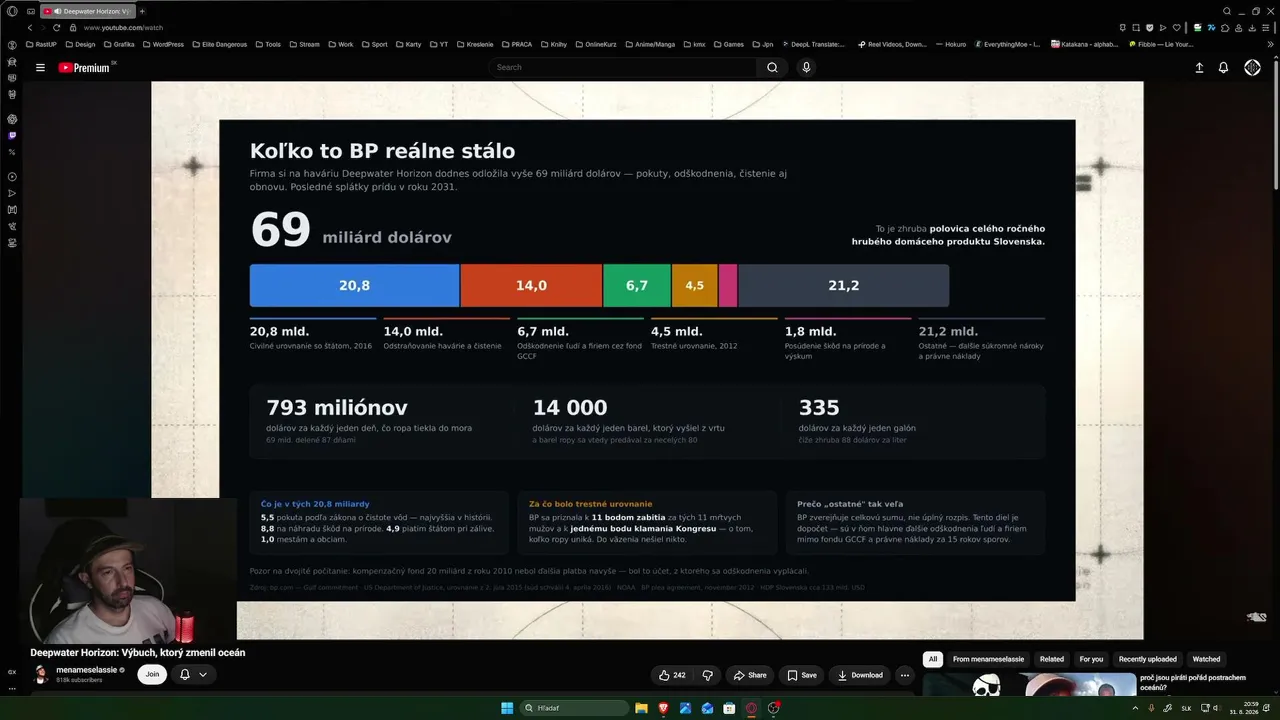The width and height of the screenshot is (1280, 720).
Task: Open the YouTube create/upload icon
Action: click(1199, 67)
